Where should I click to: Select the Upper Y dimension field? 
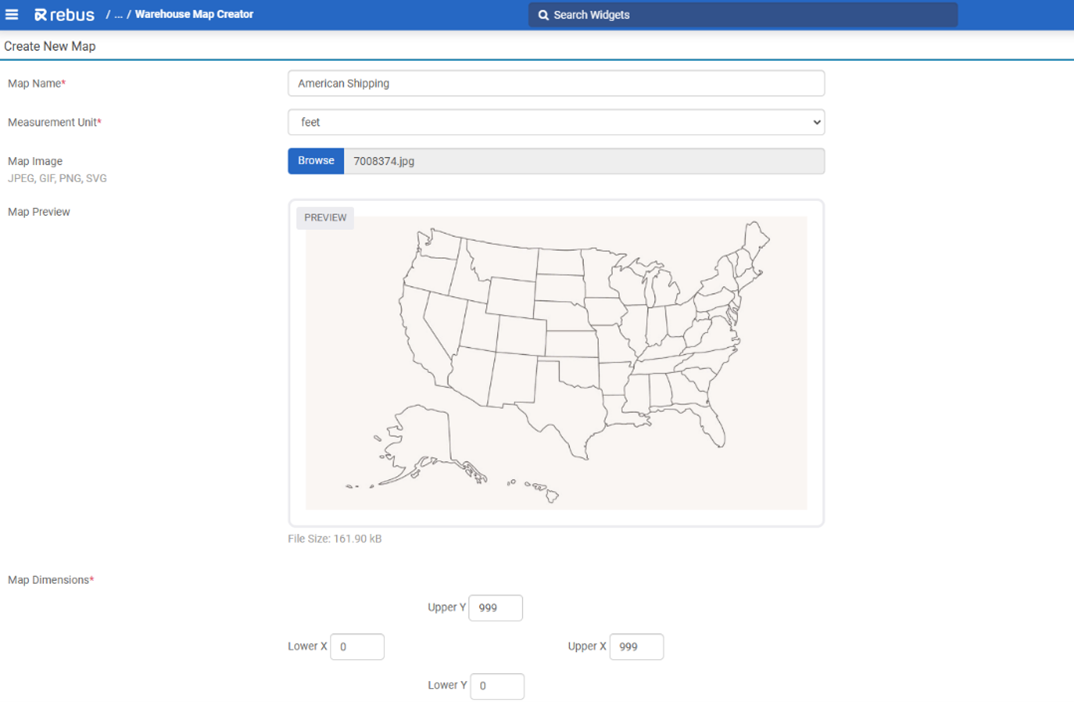point(496,608)
